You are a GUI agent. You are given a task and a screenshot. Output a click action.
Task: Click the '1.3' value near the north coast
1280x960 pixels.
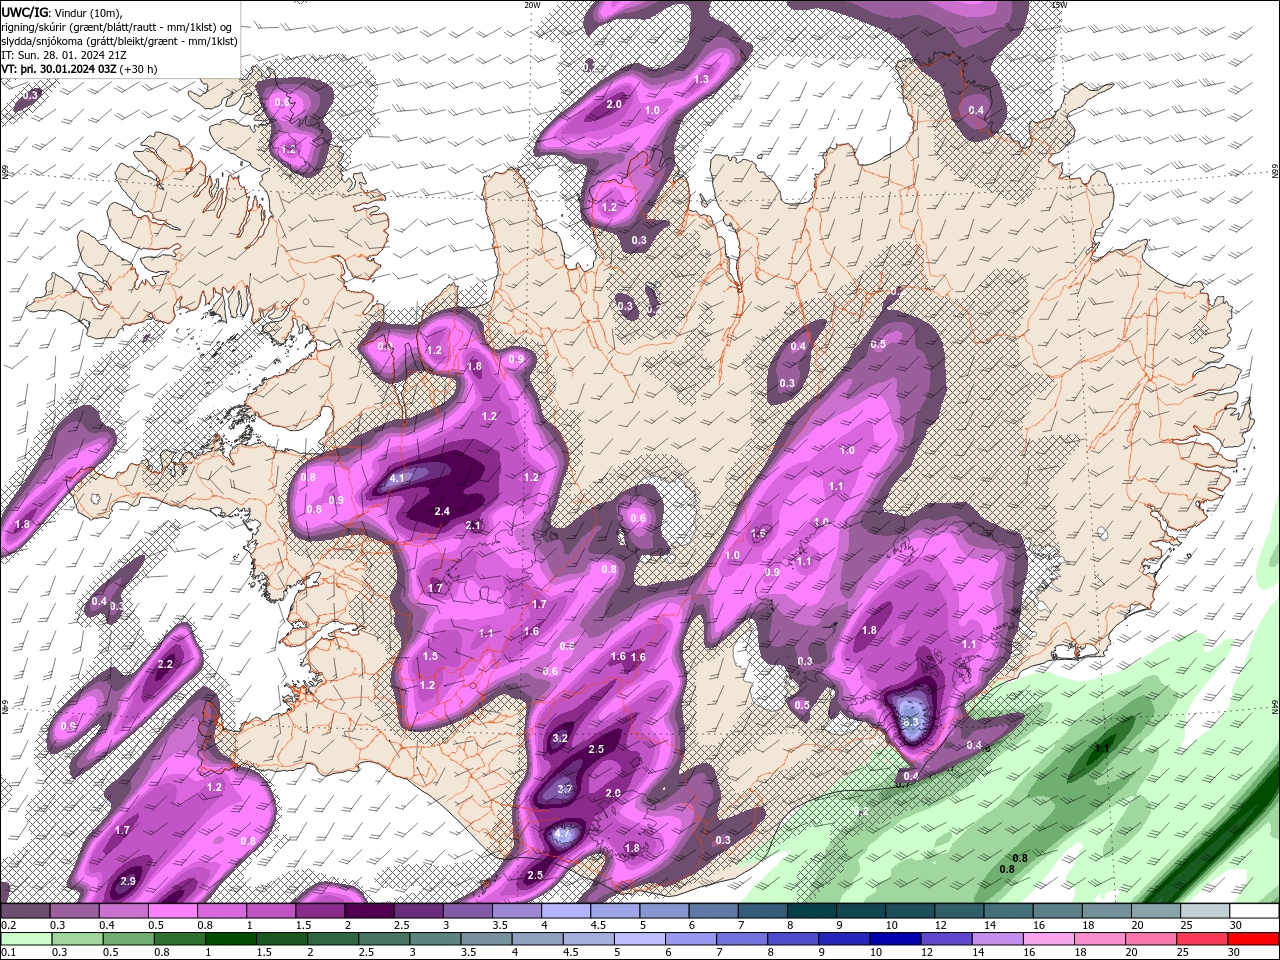[x=701, y=79]
